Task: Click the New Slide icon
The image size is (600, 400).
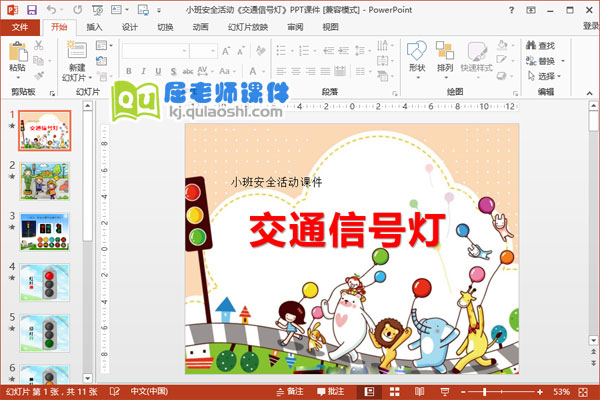Action: tap(77, 50)
